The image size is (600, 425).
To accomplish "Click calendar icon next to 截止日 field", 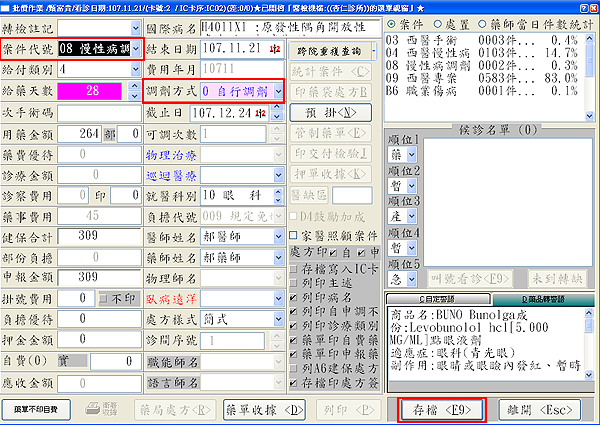I will 273,113.
